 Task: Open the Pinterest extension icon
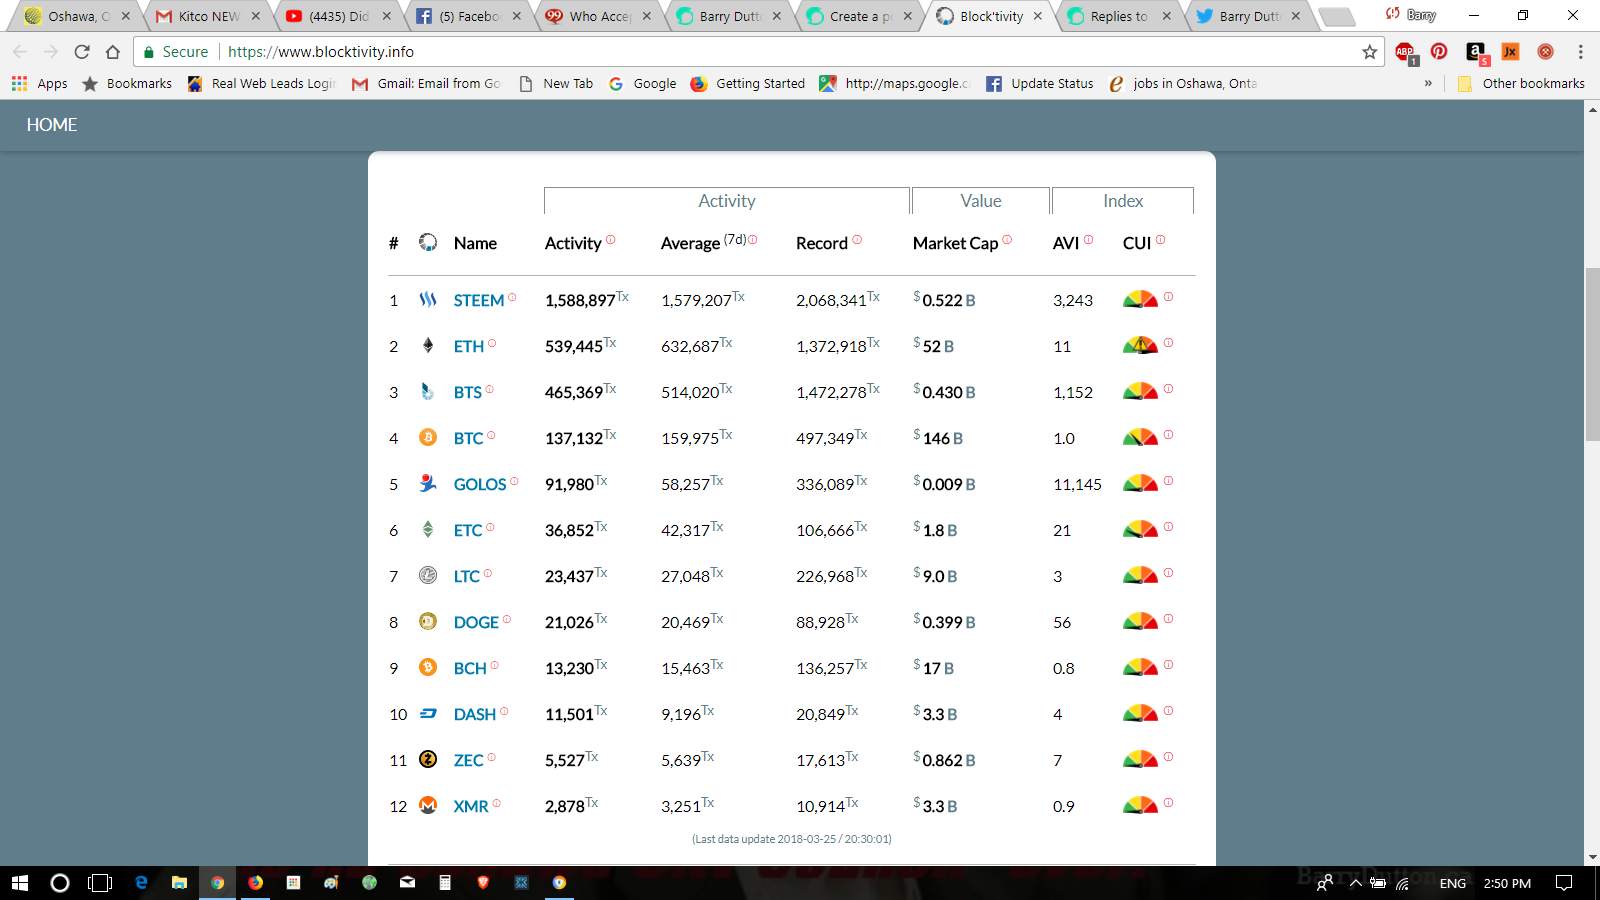point(1439,51)
